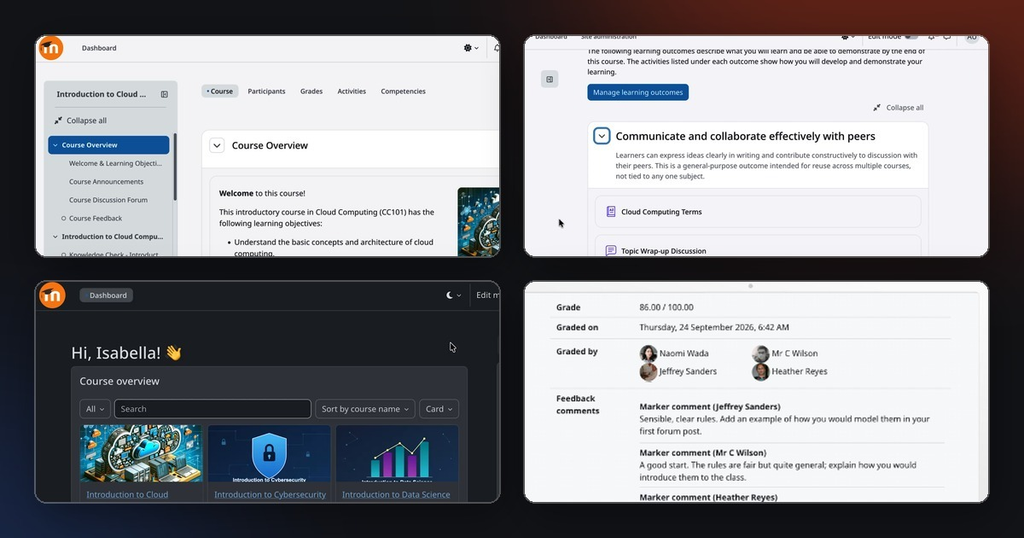Open the Sort by course name dropdown

click(364, 409)
